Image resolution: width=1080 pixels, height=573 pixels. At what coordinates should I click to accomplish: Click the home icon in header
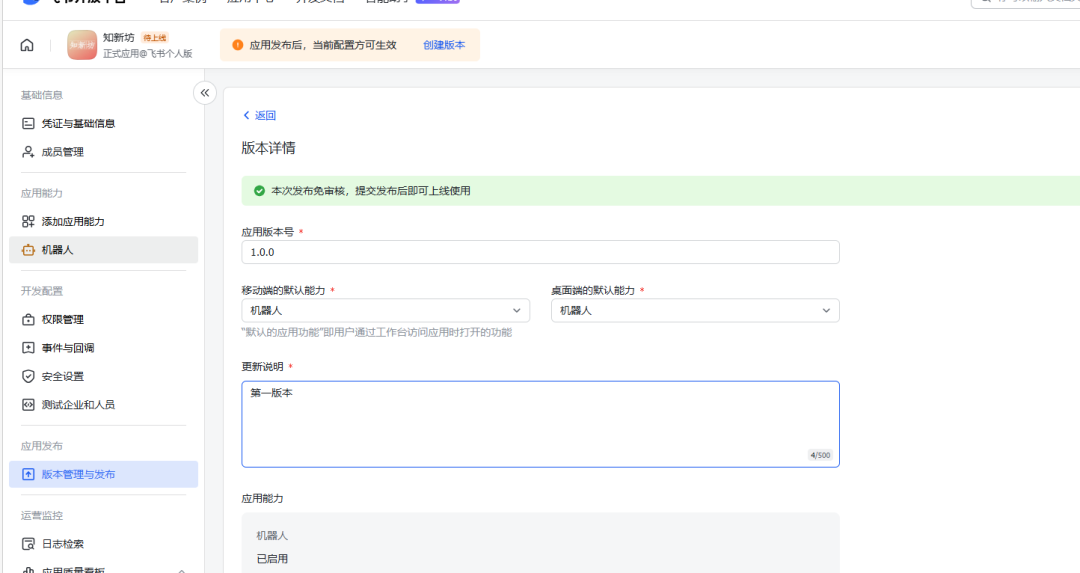pos(27,45)
